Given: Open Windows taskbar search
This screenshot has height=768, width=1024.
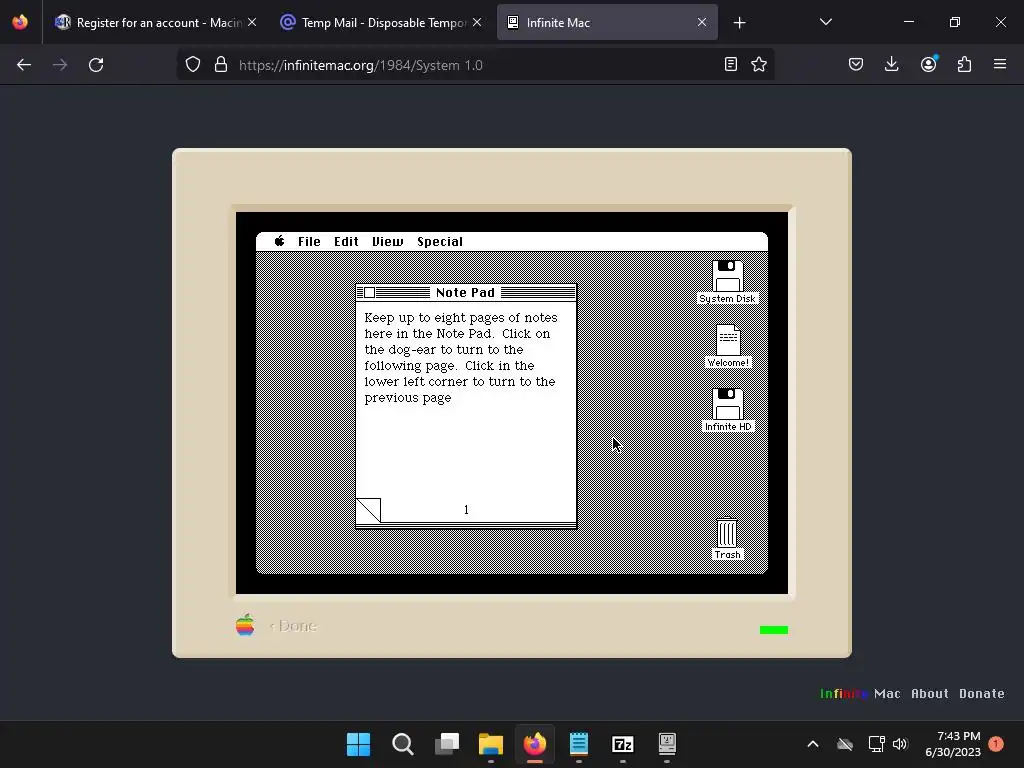Looking at the screenshot, I should tap(403, 744).
